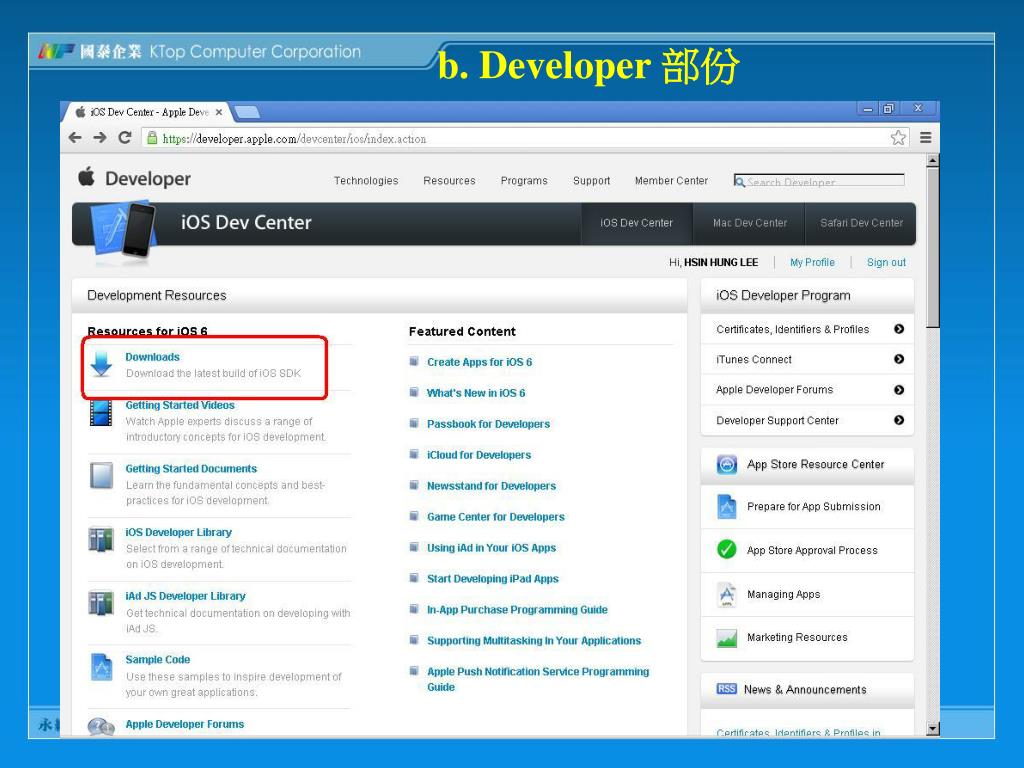Click the Sample Code blueprint icon
This screenshot has width=1024, height=768.
[101, 667]
